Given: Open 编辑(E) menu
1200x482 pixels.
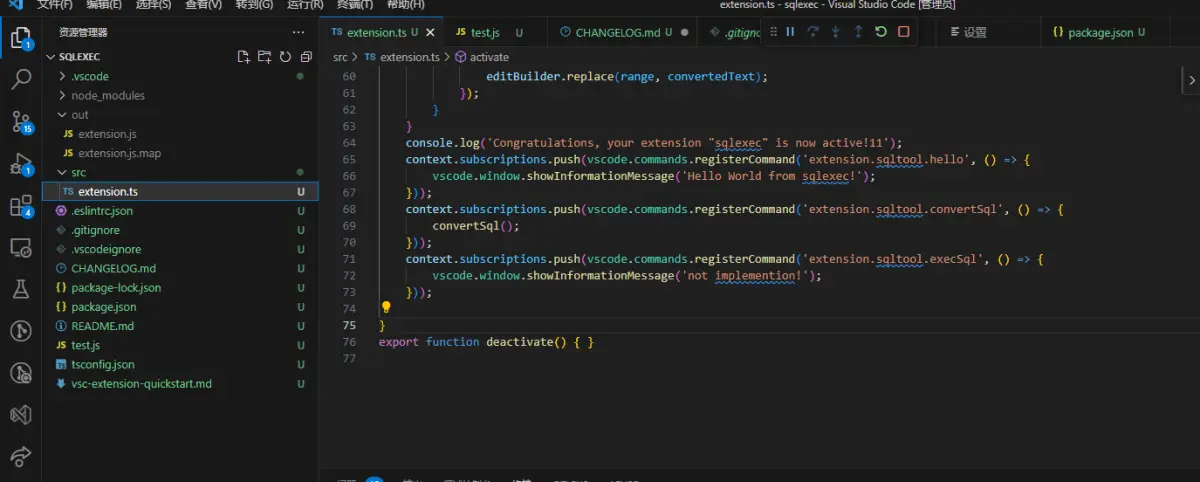Looking at the screenshot, I should pyautogui.click(x=104, y=5).
